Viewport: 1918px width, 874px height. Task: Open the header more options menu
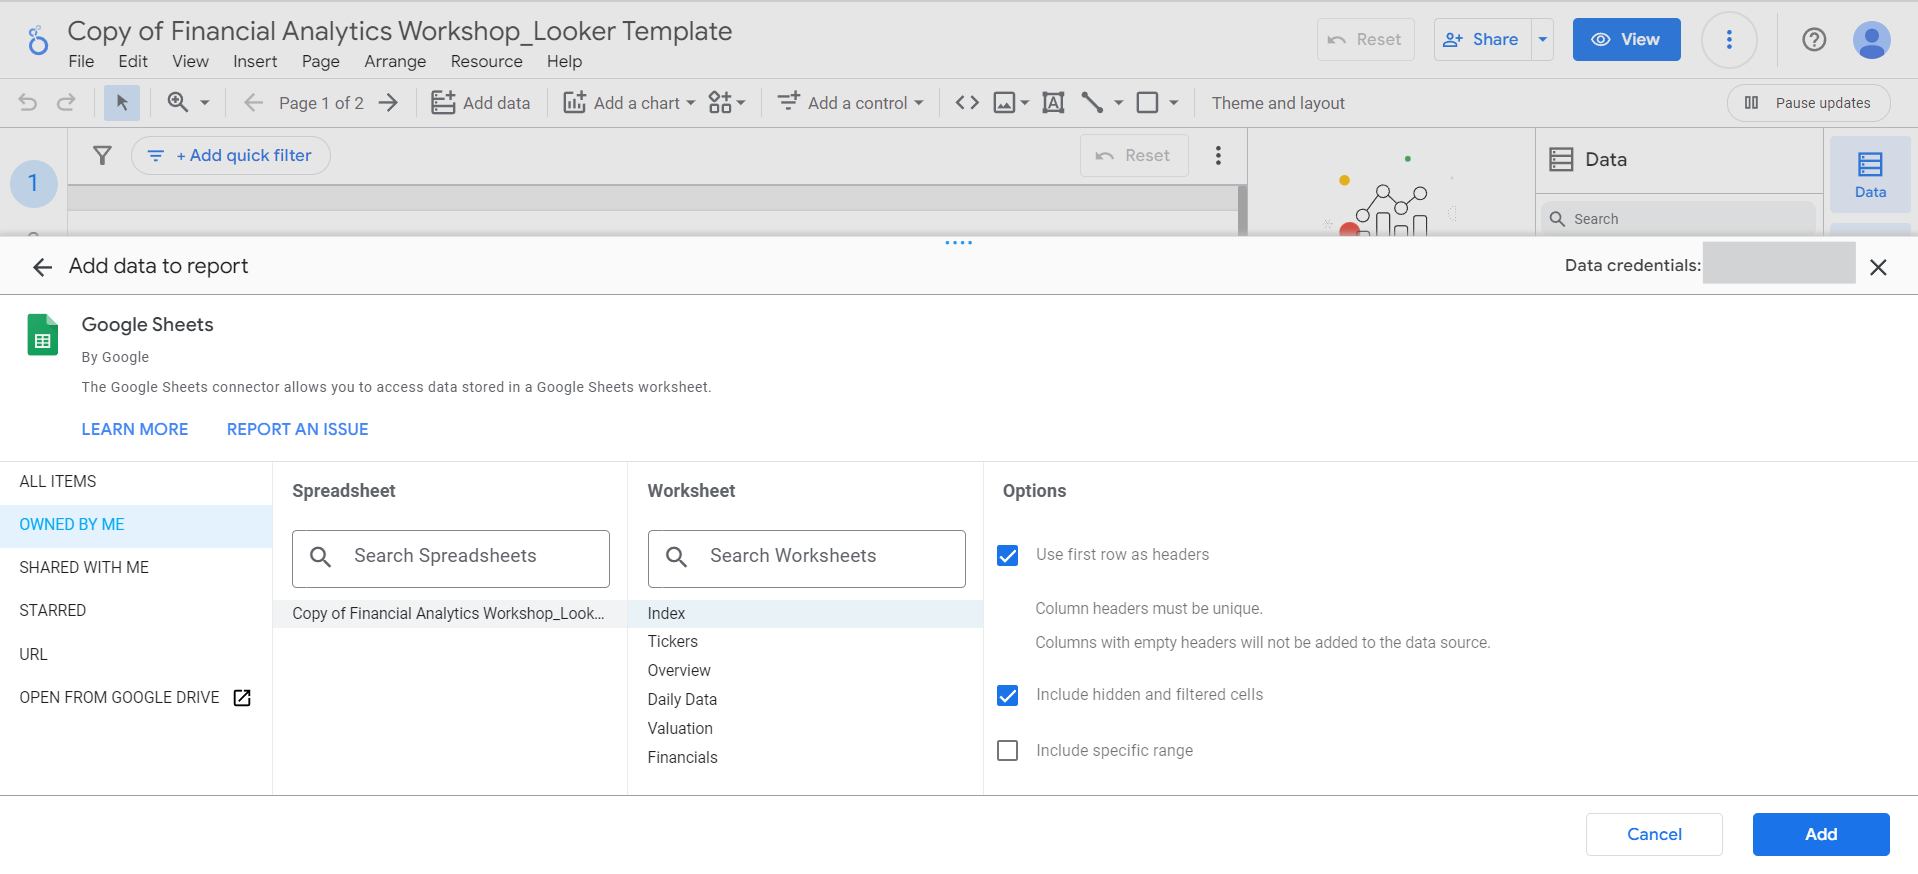pos(1729,40)
